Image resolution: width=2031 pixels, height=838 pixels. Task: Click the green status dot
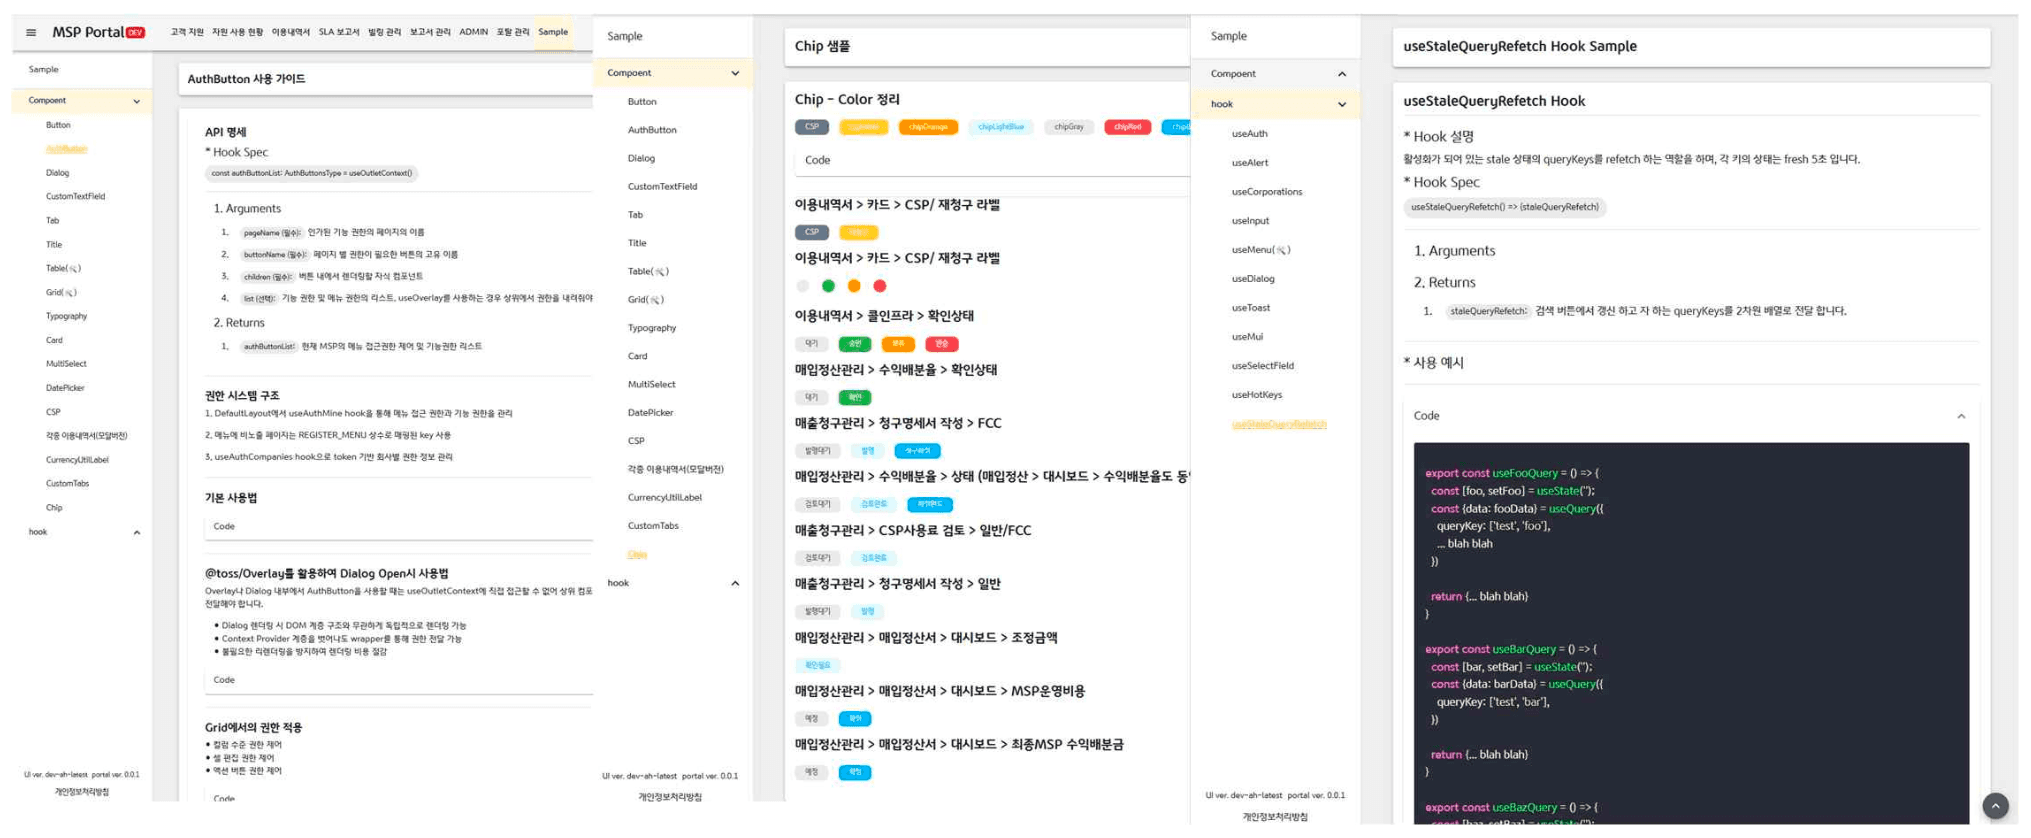(828, 286)
